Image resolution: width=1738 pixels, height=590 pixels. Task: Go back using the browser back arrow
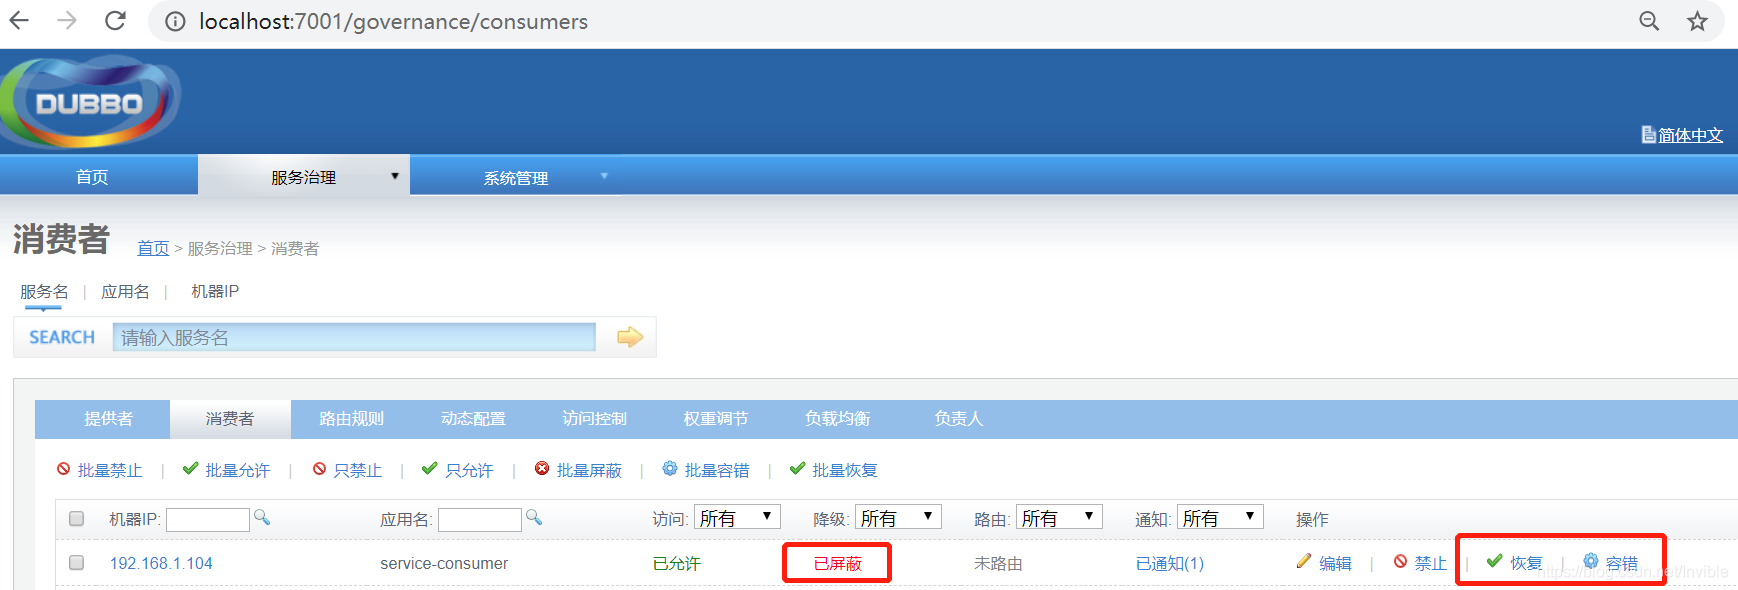point(19,21)
